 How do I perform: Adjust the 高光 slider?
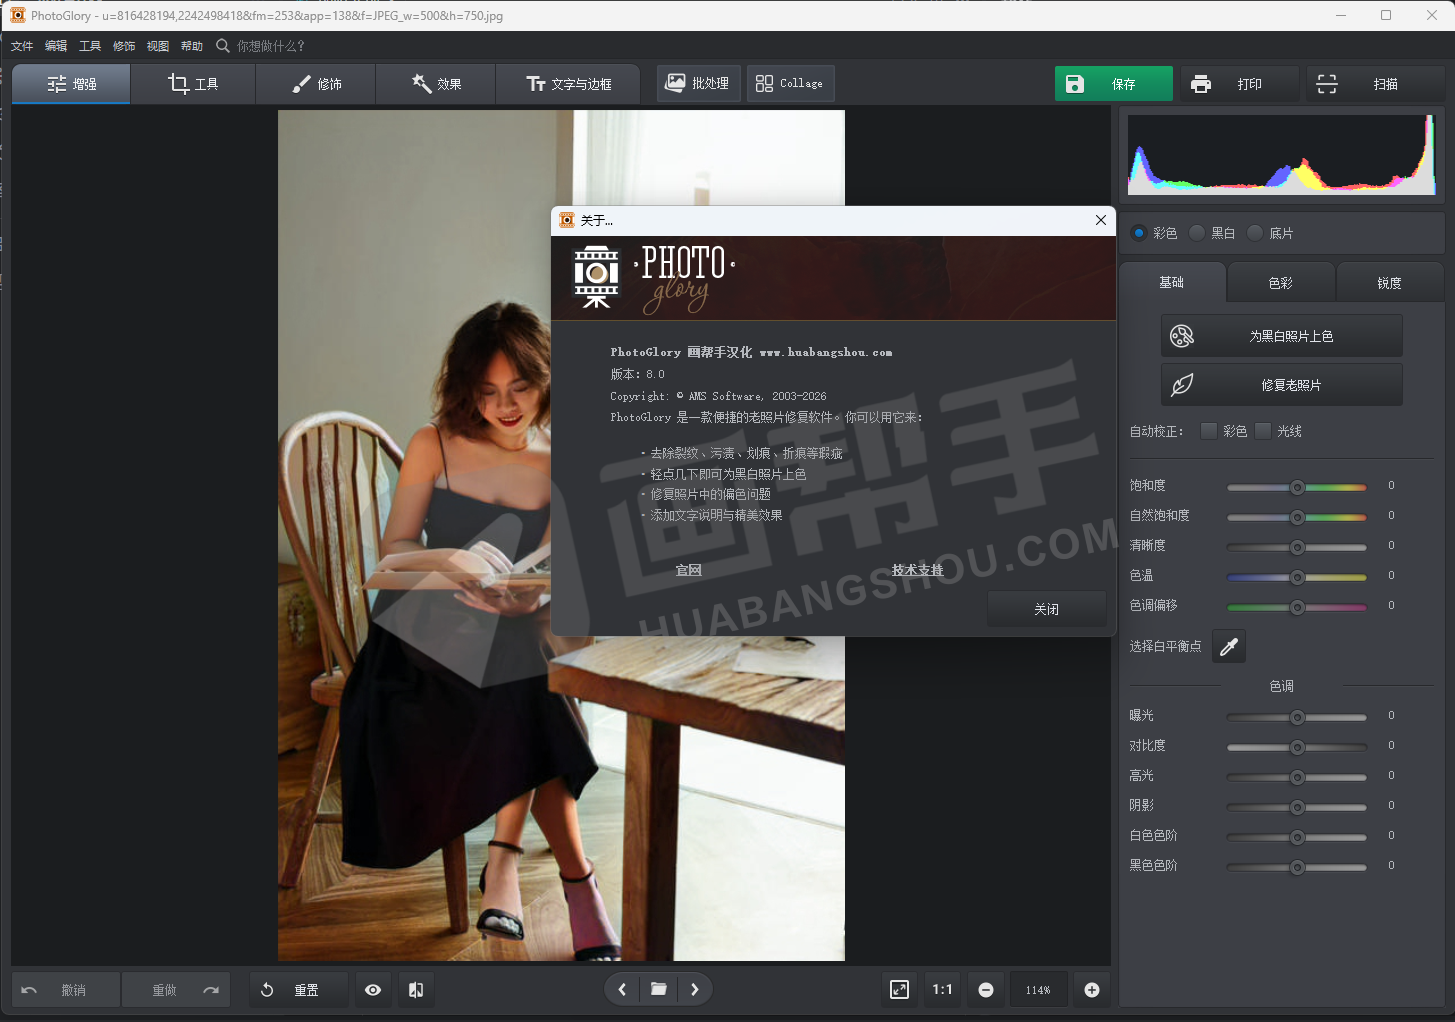click(1297, 777)
